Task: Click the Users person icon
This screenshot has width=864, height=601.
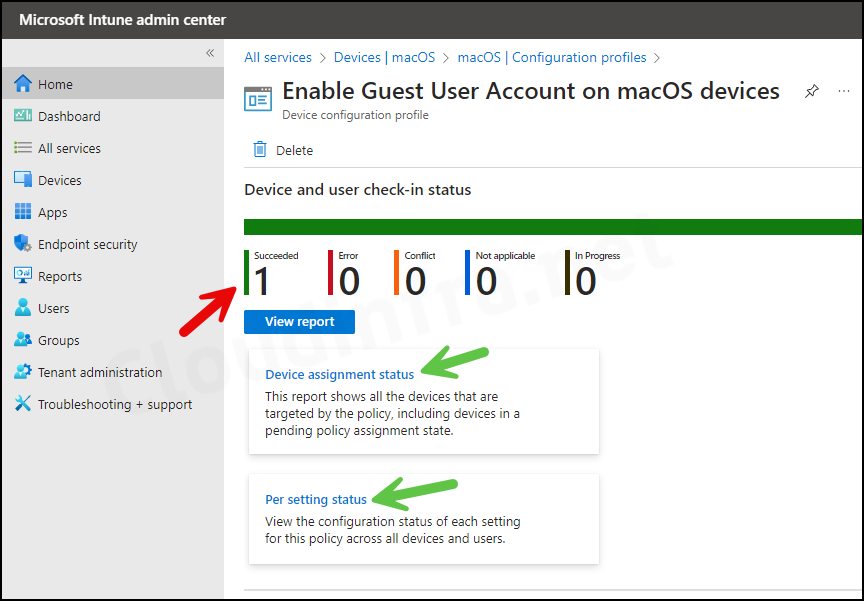Action: coord(23,307)
